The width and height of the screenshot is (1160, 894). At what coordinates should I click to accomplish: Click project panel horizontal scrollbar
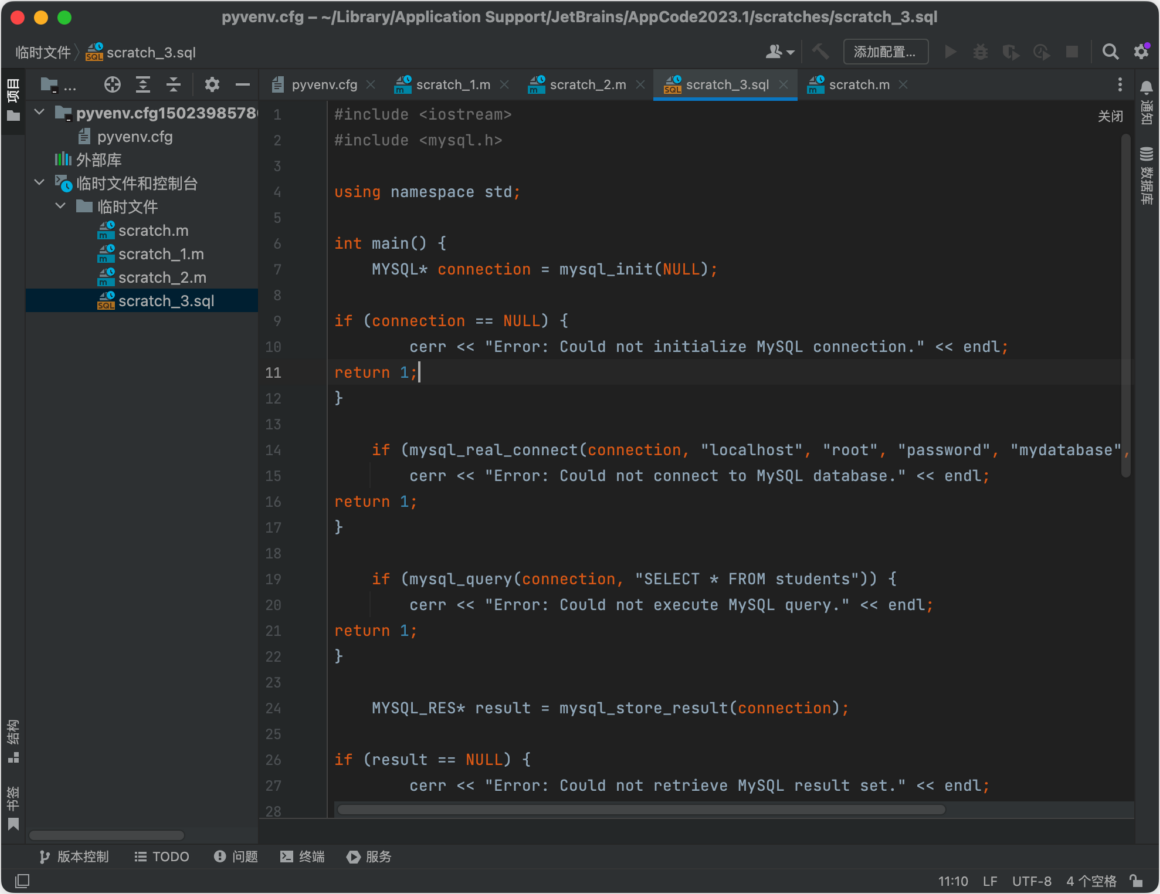coord(107,836)
